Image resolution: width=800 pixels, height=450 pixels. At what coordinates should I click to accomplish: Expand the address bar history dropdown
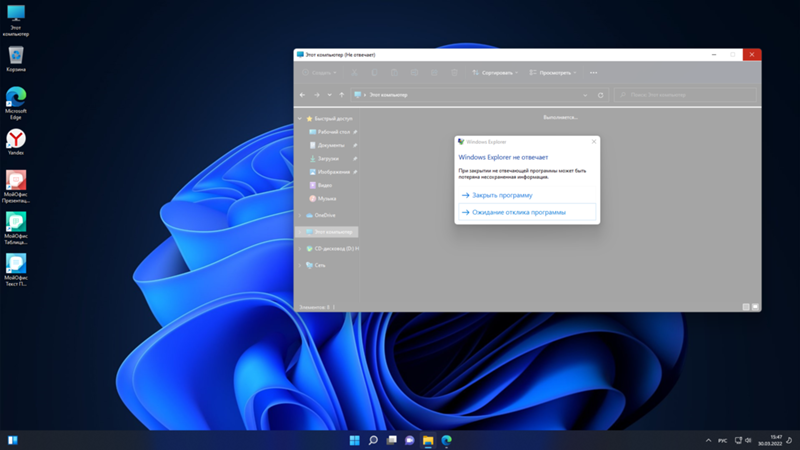pyautogui.click(x=585, y=95)
